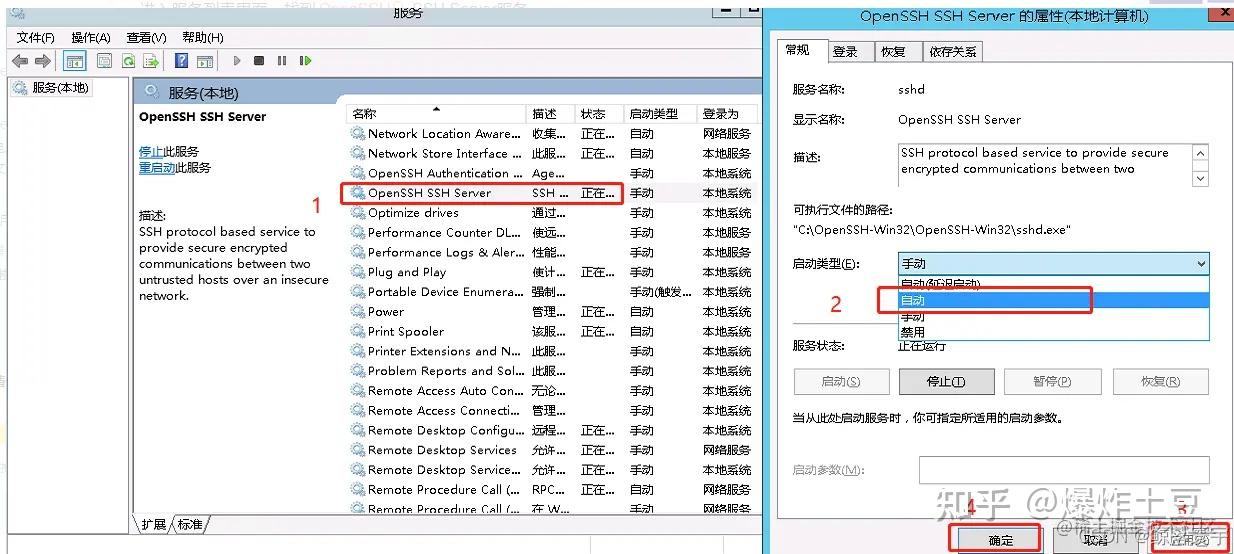Click the 确定 button
Viewport: 1234px width, 554px height.
pyautogui.click(x=1001, y=540)
